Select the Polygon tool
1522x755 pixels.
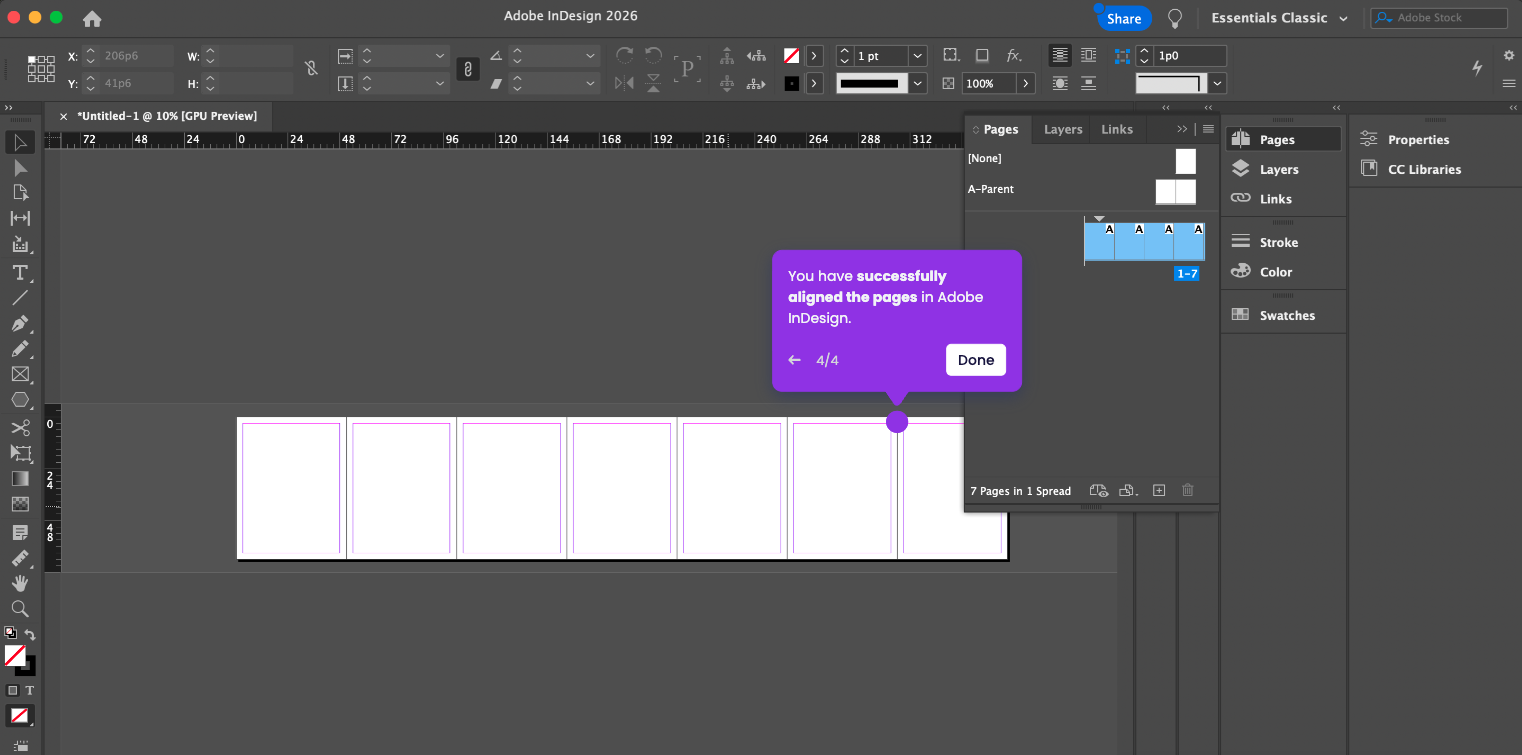click(20, 399)
